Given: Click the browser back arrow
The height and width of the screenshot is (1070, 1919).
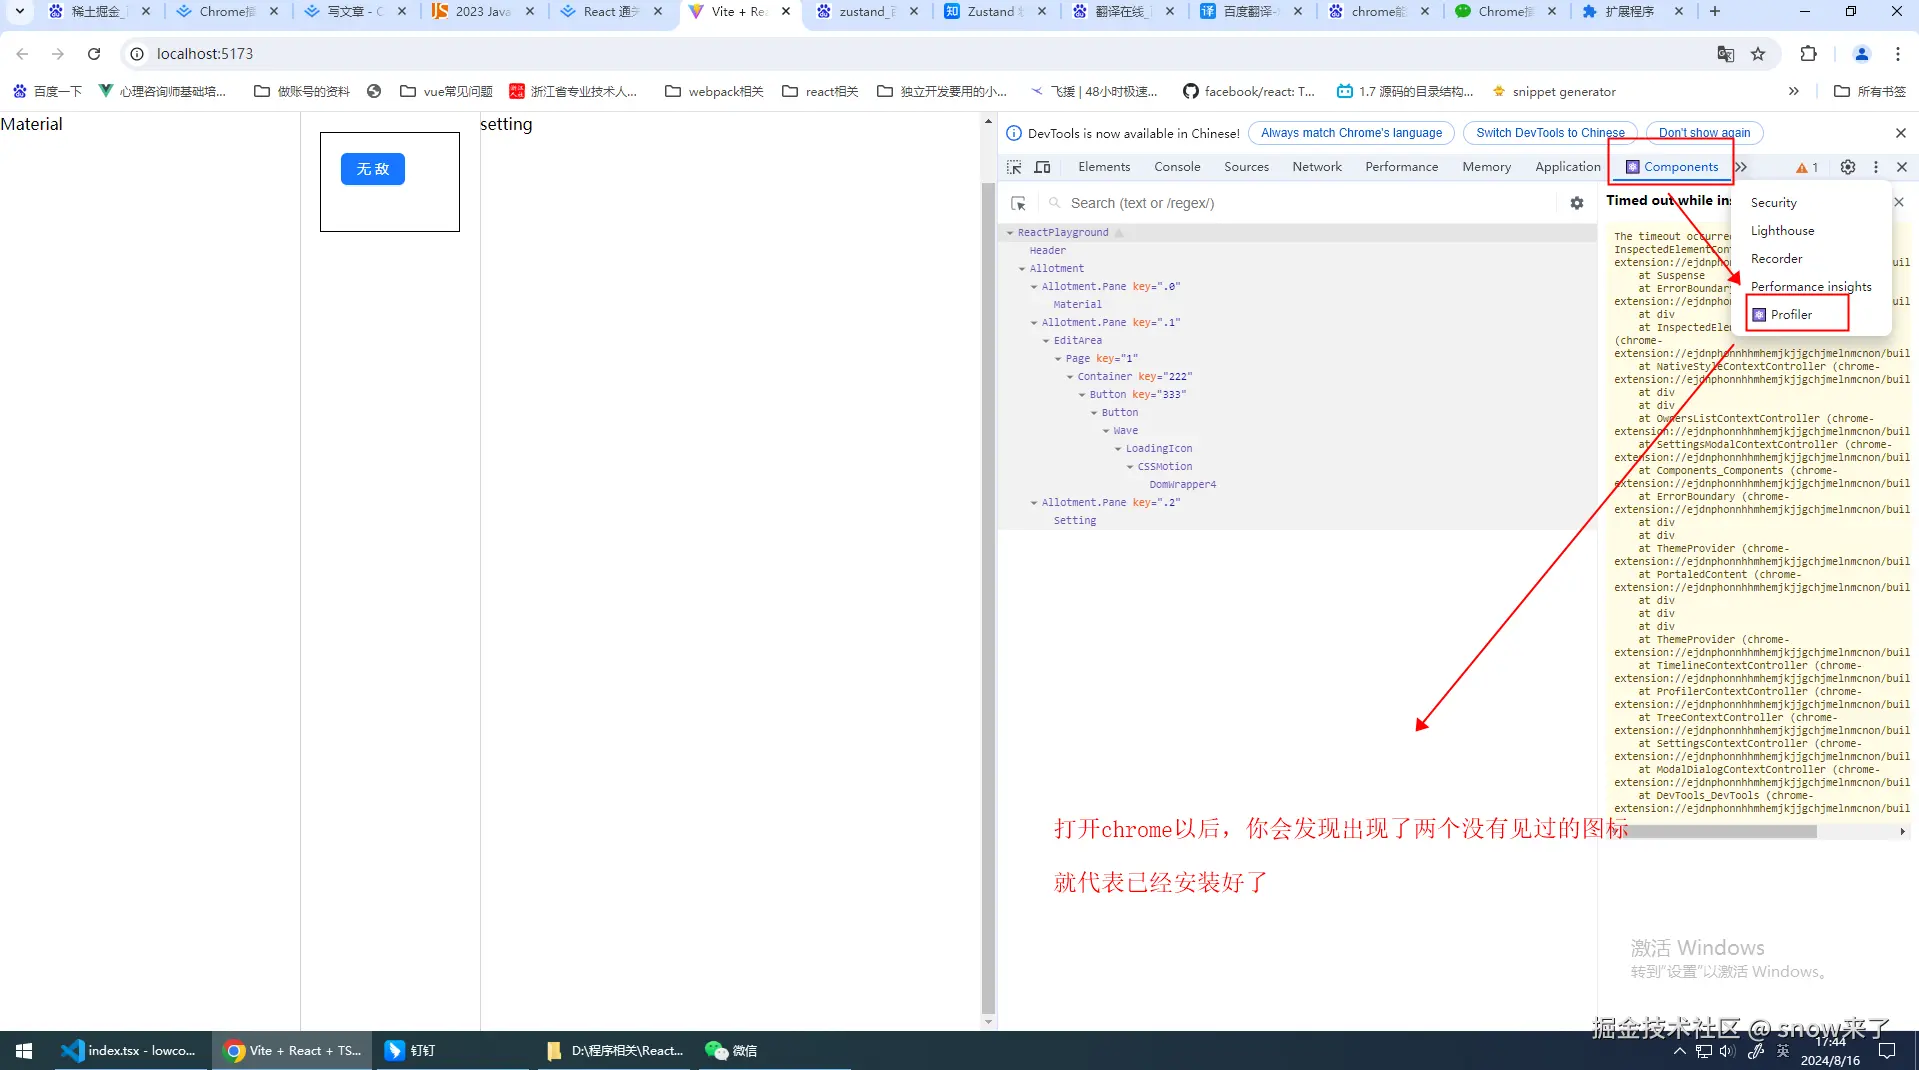Looking at the screenshot, I should tap(22, 54).
